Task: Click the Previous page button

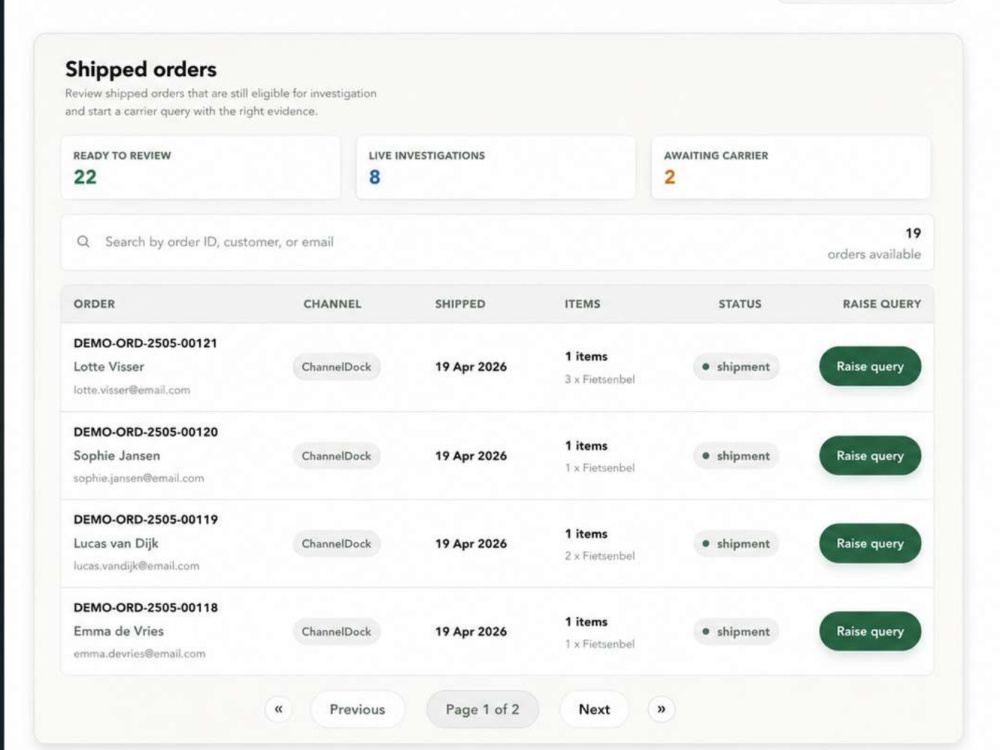Action: coord(357,709)
